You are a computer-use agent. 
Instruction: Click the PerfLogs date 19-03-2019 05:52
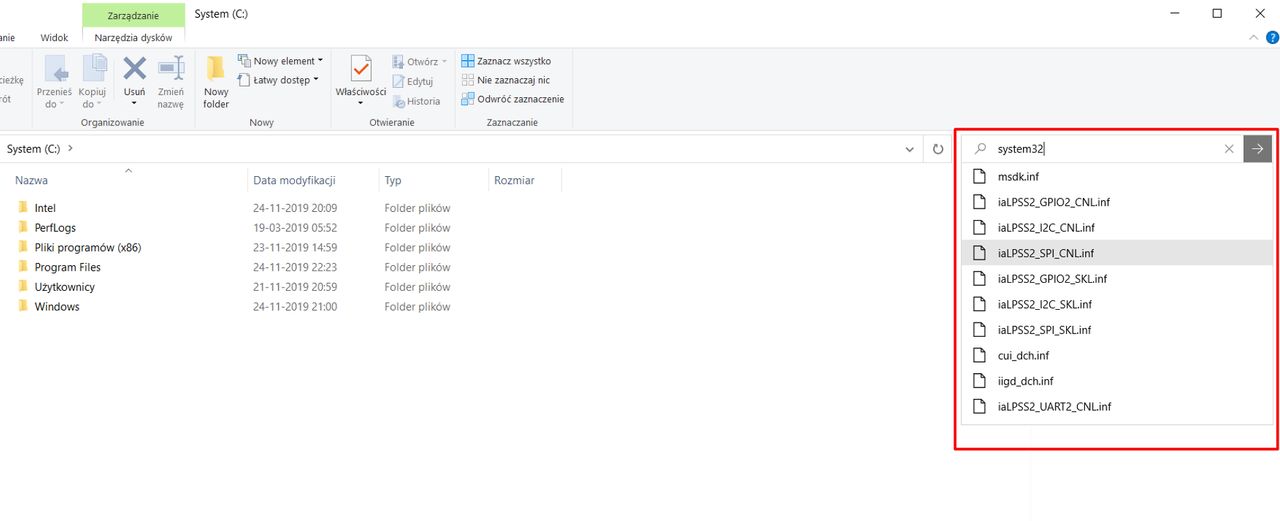(295, 228)
